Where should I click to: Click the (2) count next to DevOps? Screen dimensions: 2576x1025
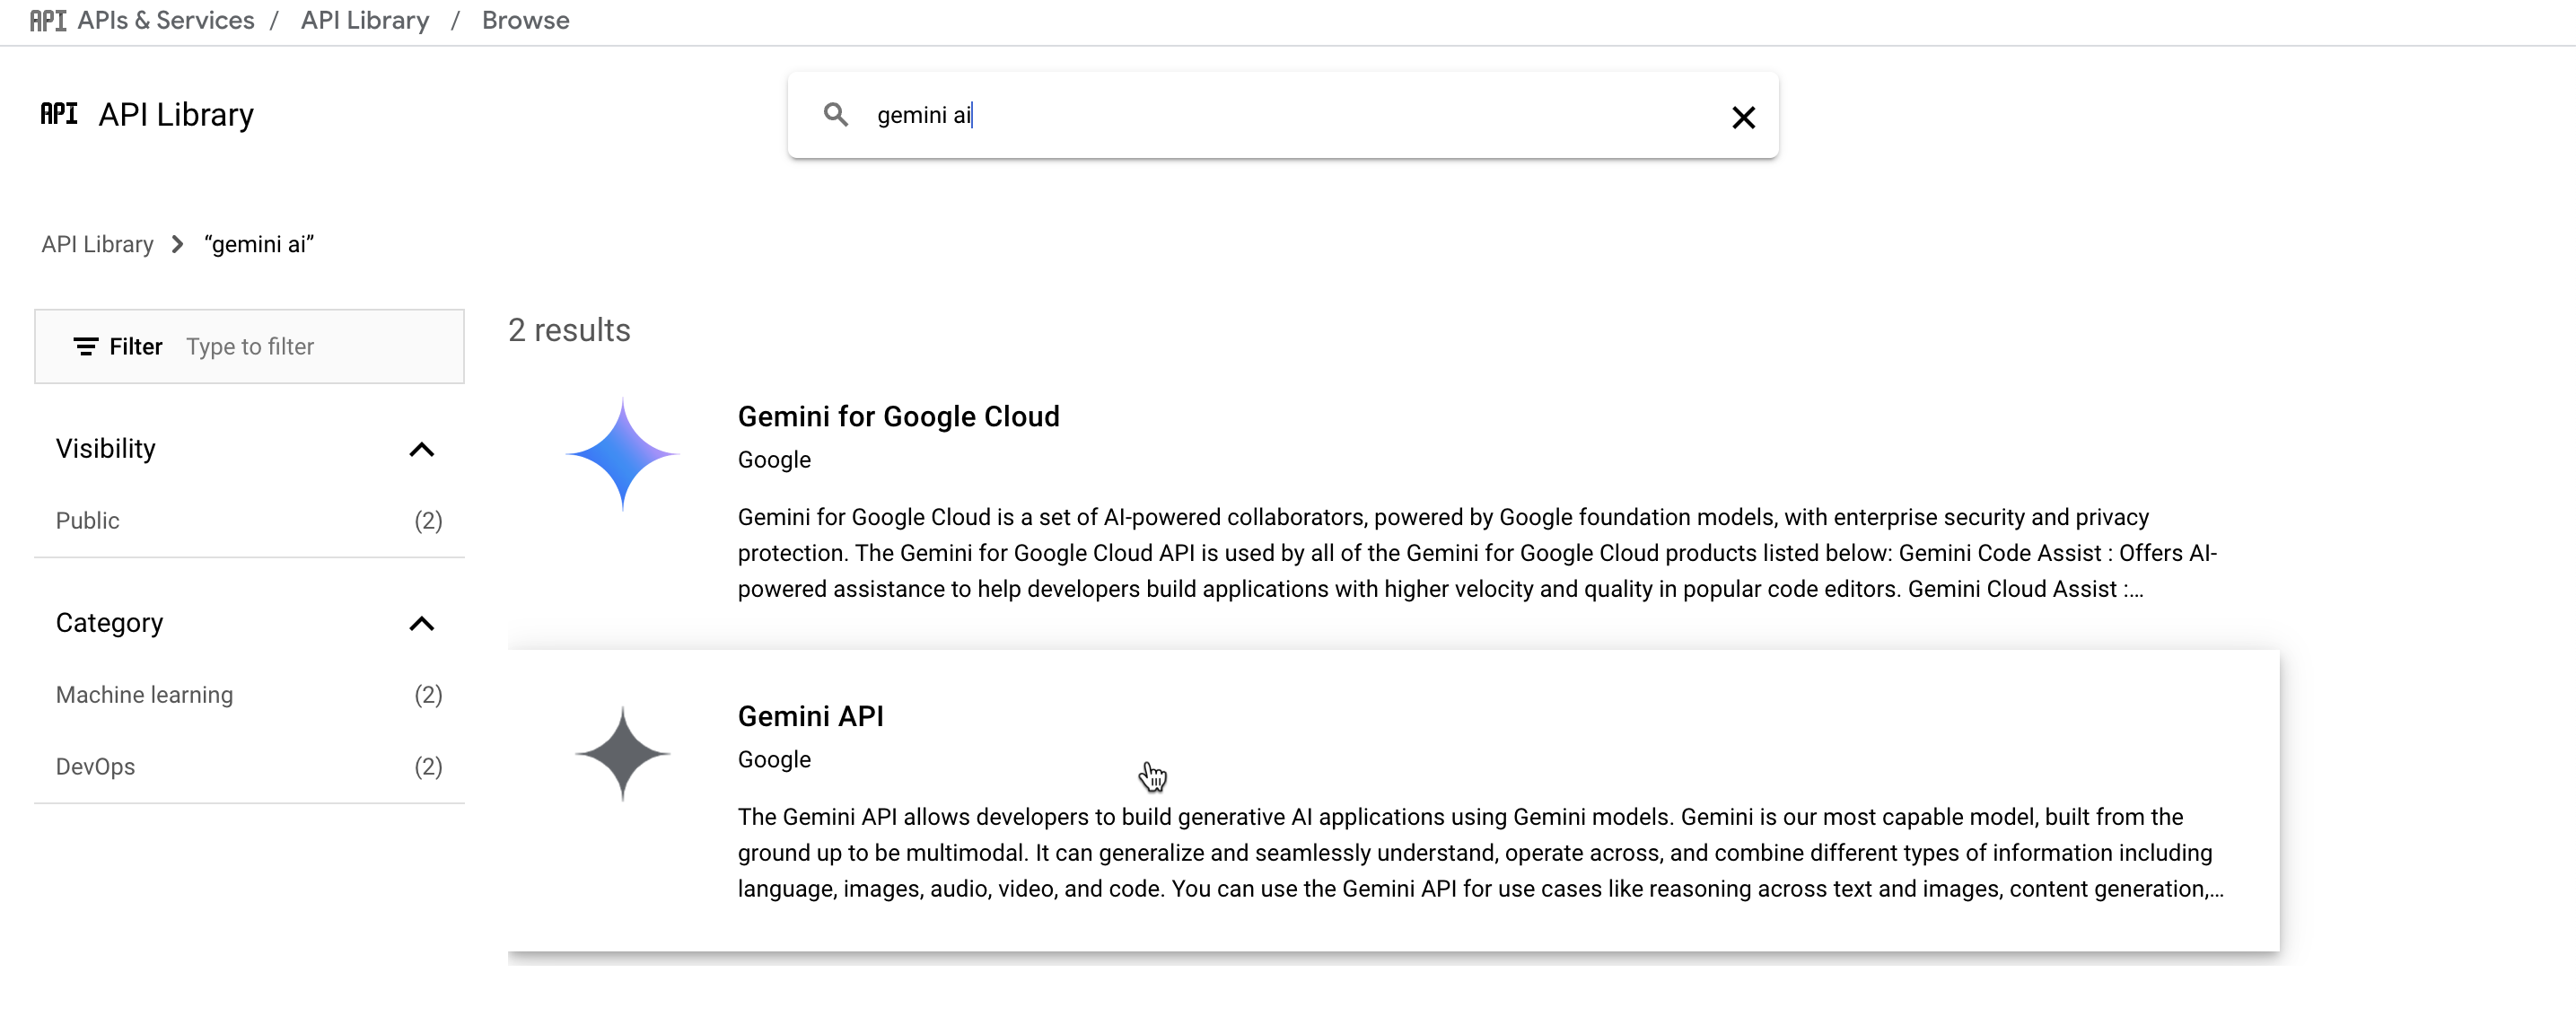(x=428, y=767)
